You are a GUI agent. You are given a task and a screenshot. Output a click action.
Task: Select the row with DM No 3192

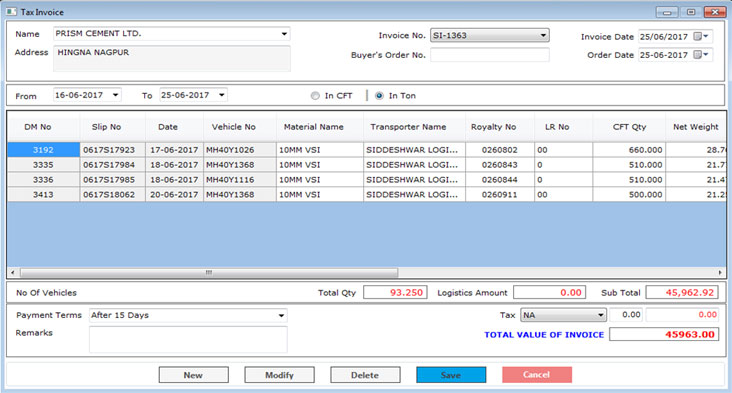tap(43, 150)
